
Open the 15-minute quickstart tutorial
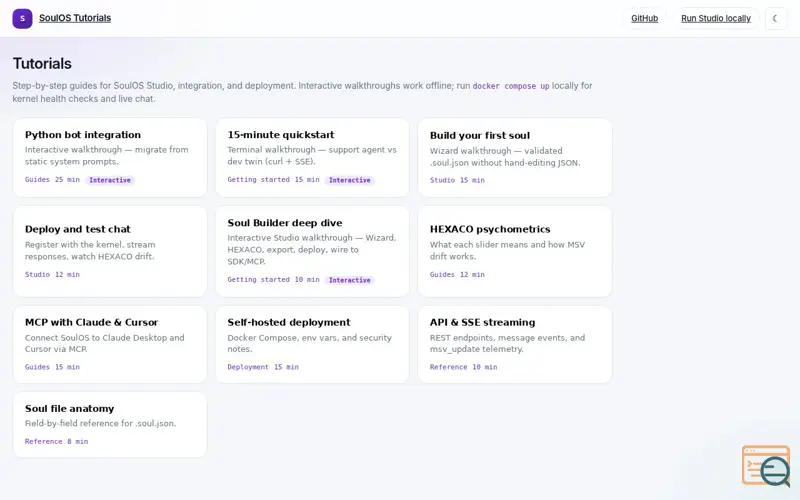[312, 157]
